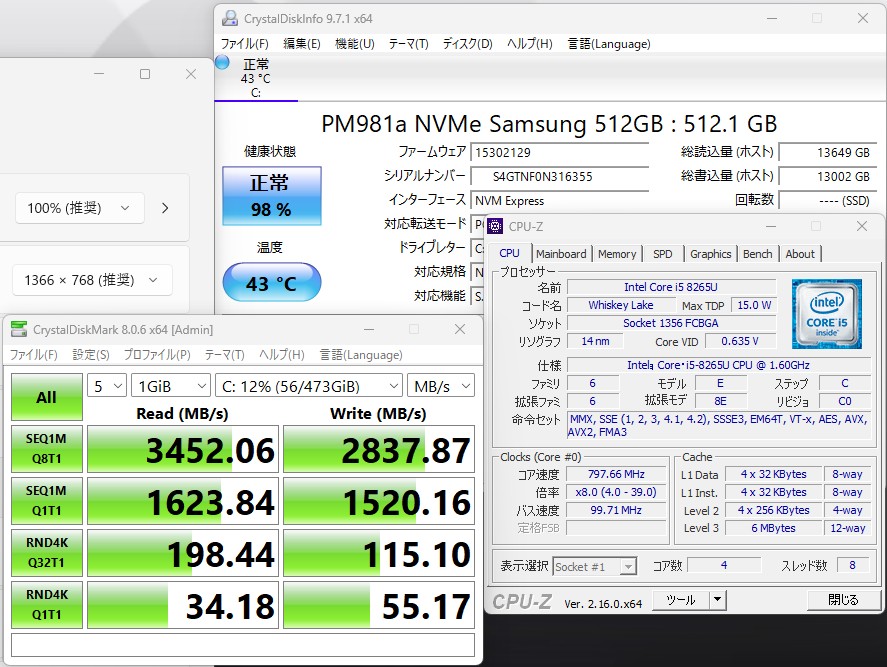Open ヘルプ(H) menu in CrystalDiskInfo
Image resolution: width=887 pixels, height=667 pixels.
(529, 44)
